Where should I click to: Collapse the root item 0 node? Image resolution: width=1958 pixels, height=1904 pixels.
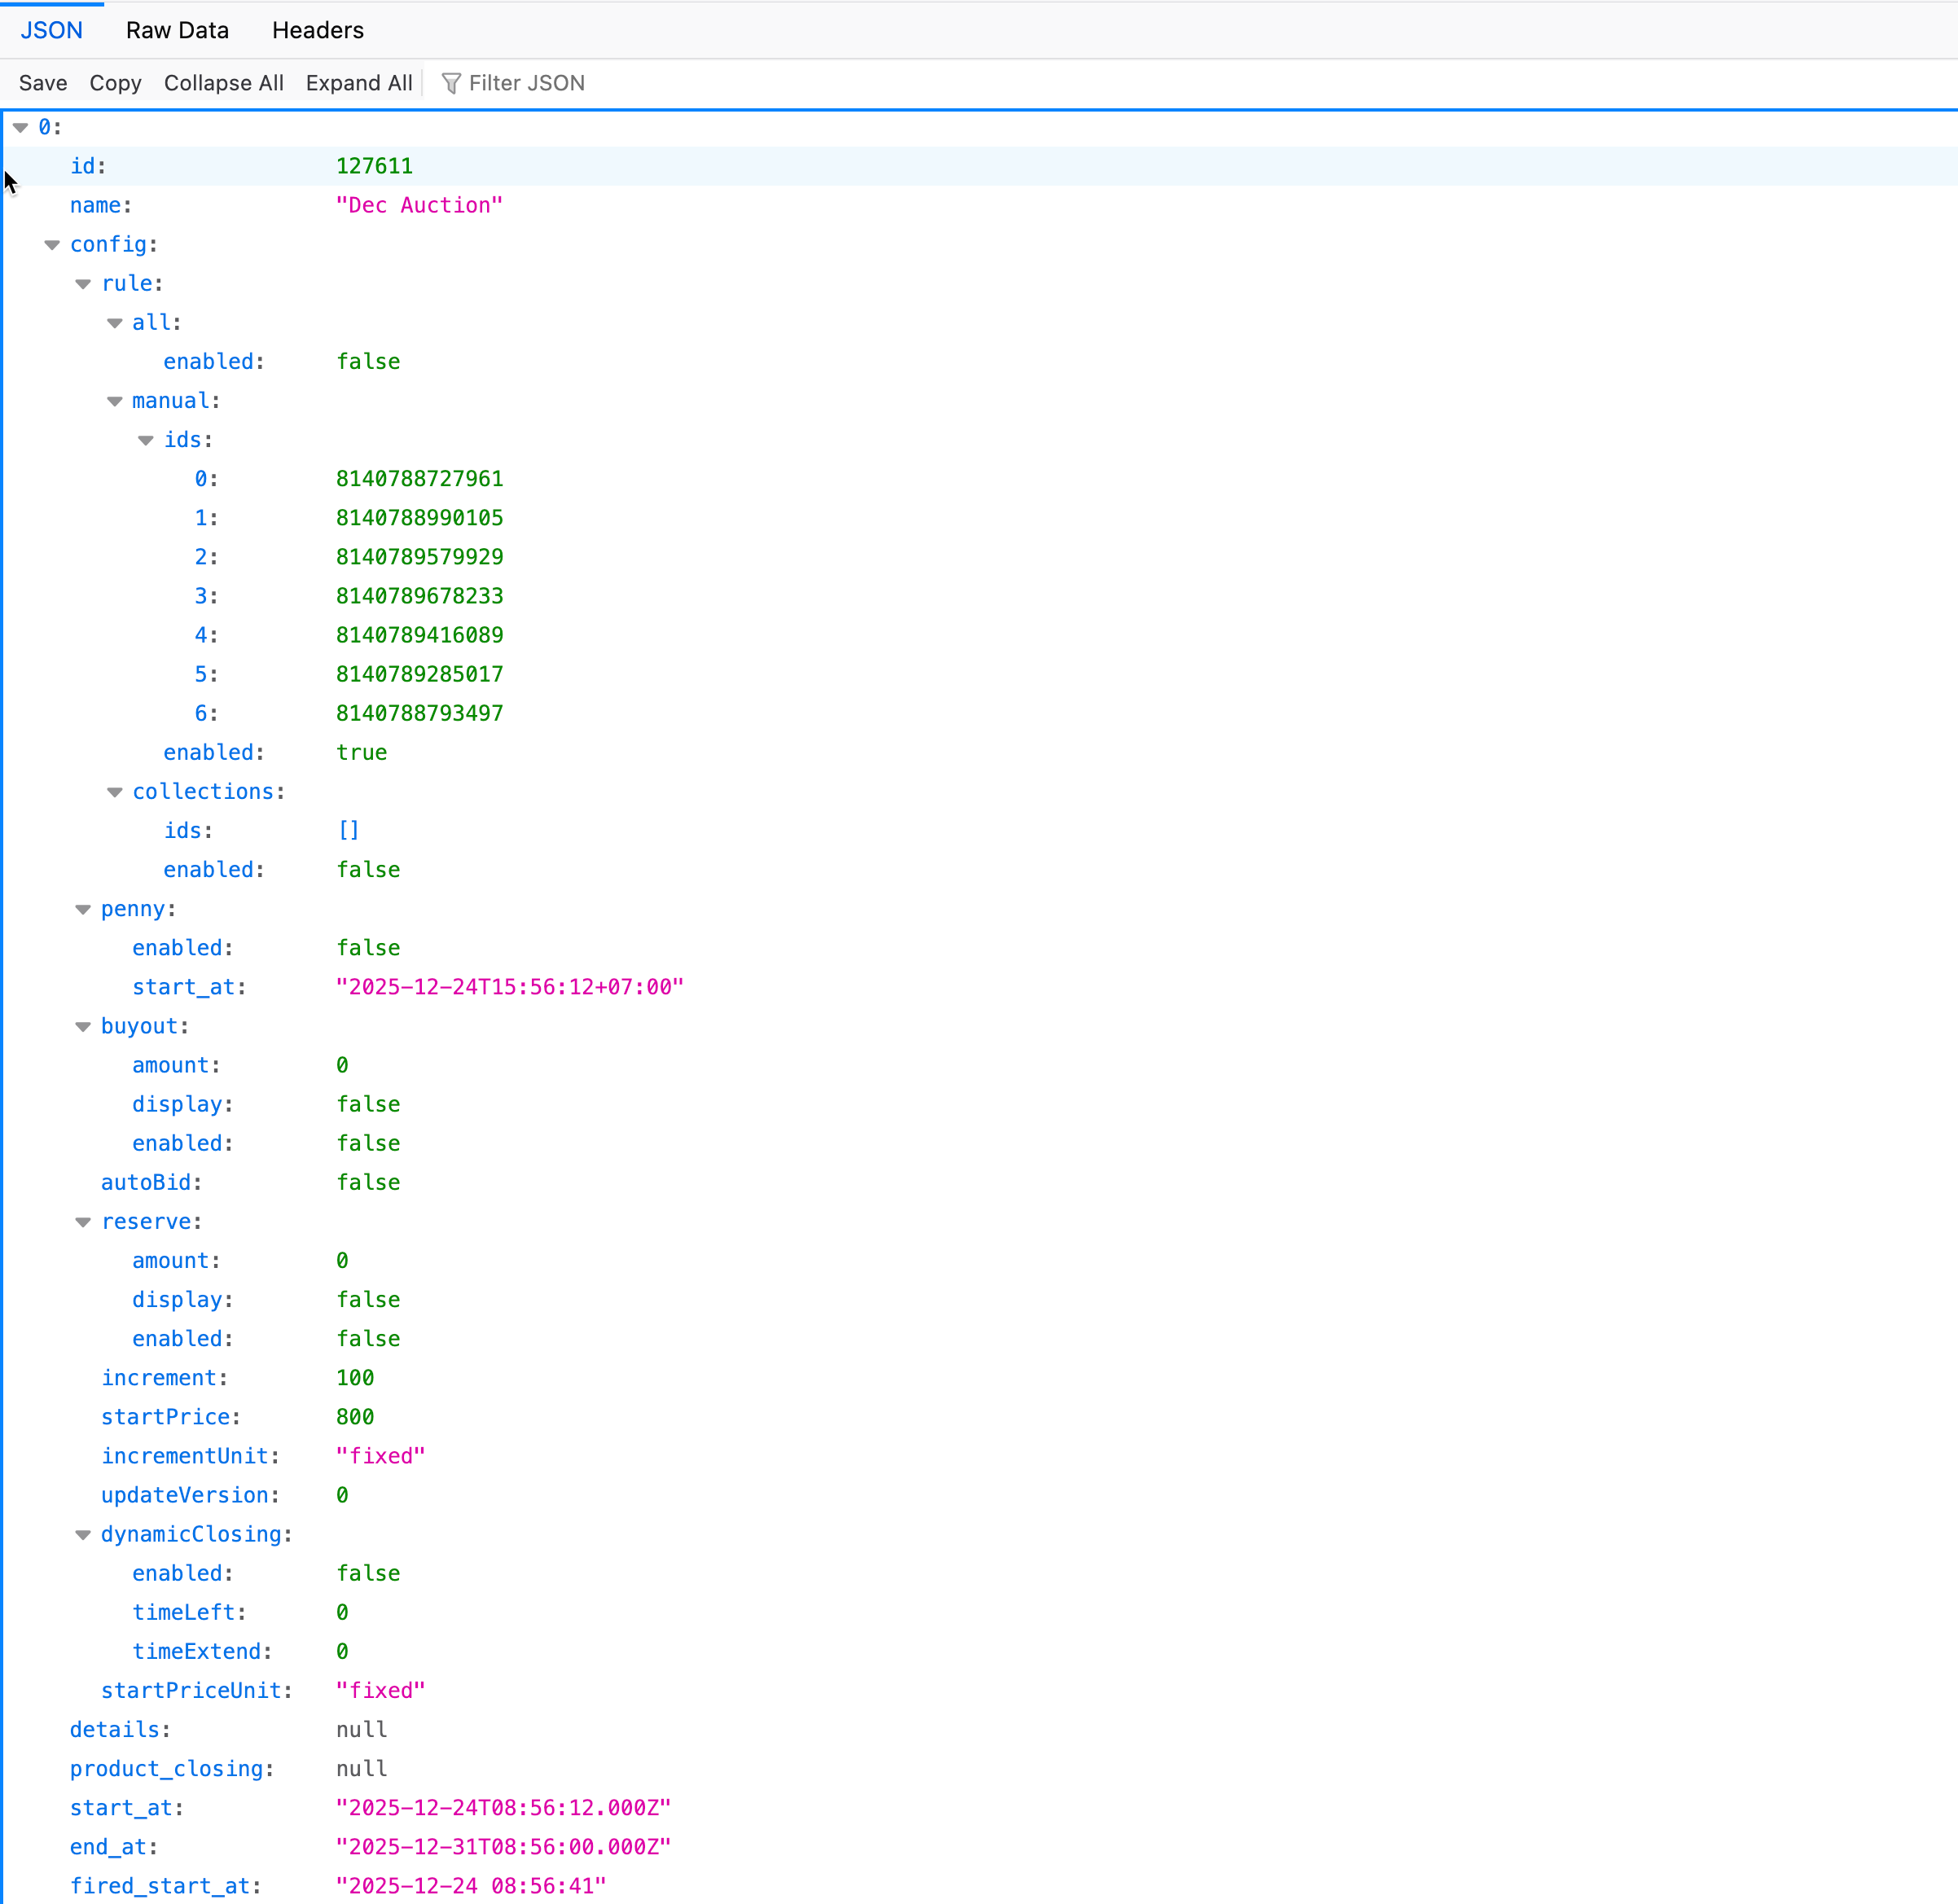[x=20, y=127]
